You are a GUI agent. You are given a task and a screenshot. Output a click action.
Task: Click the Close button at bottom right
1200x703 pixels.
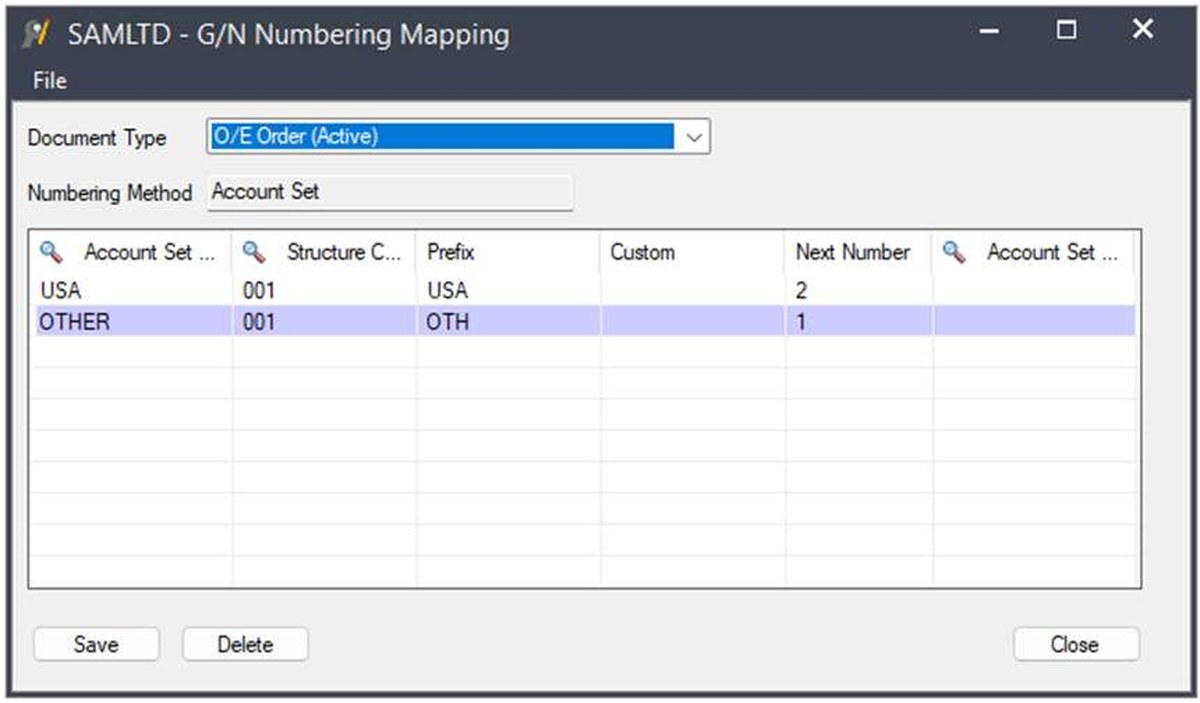point(1075,645)
